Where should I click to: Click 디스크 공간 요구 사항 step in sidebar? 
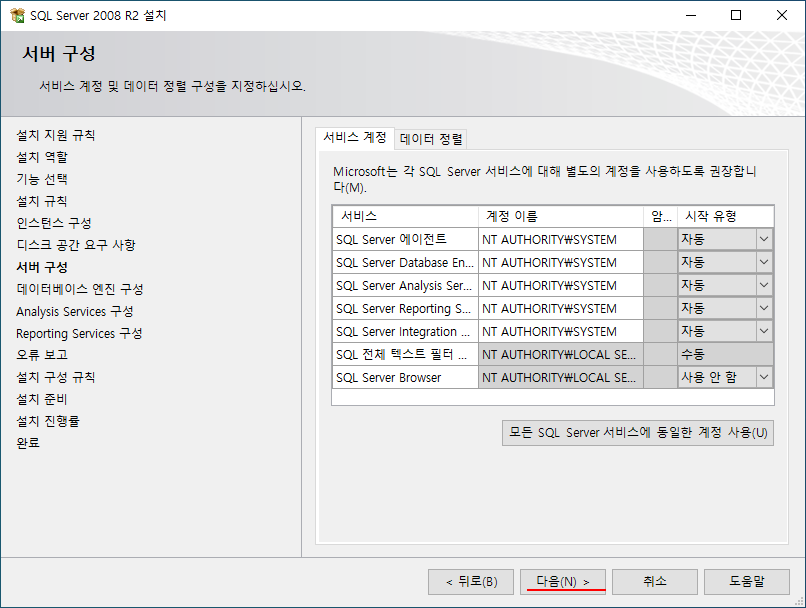[76, 245]
